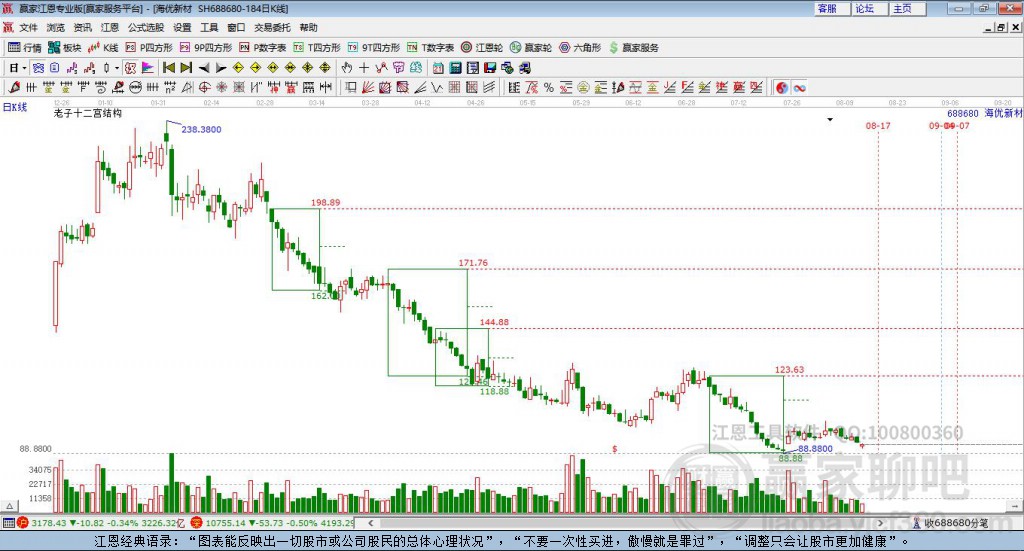Screen dimensions: 1024x551
Task: Click the 198.89 price level label
Action: [325, 202]
